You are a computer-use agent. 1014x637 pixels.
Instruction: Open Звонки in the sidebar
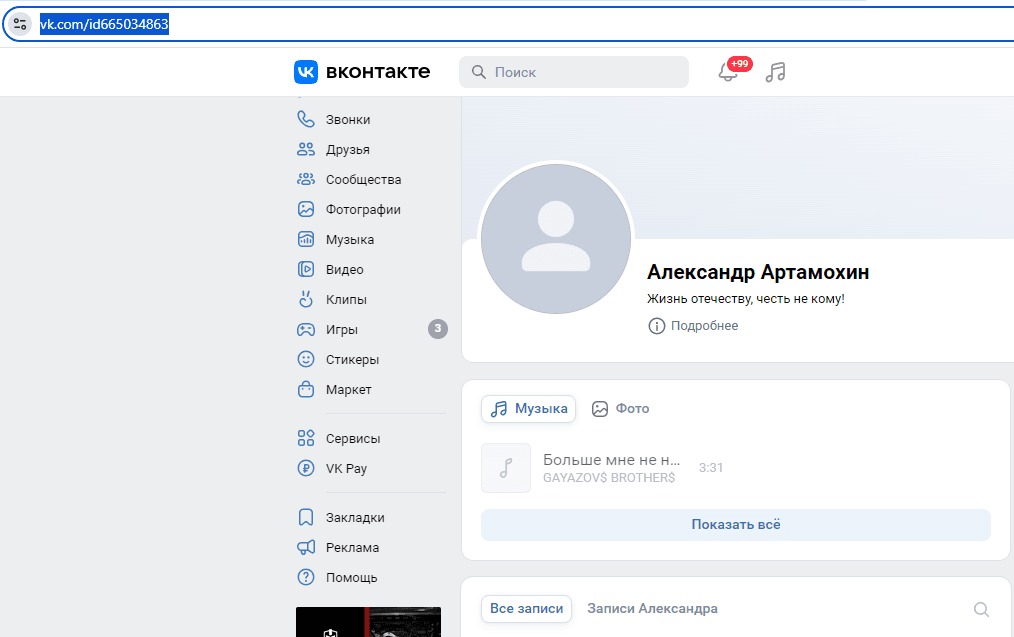point(348,120)
